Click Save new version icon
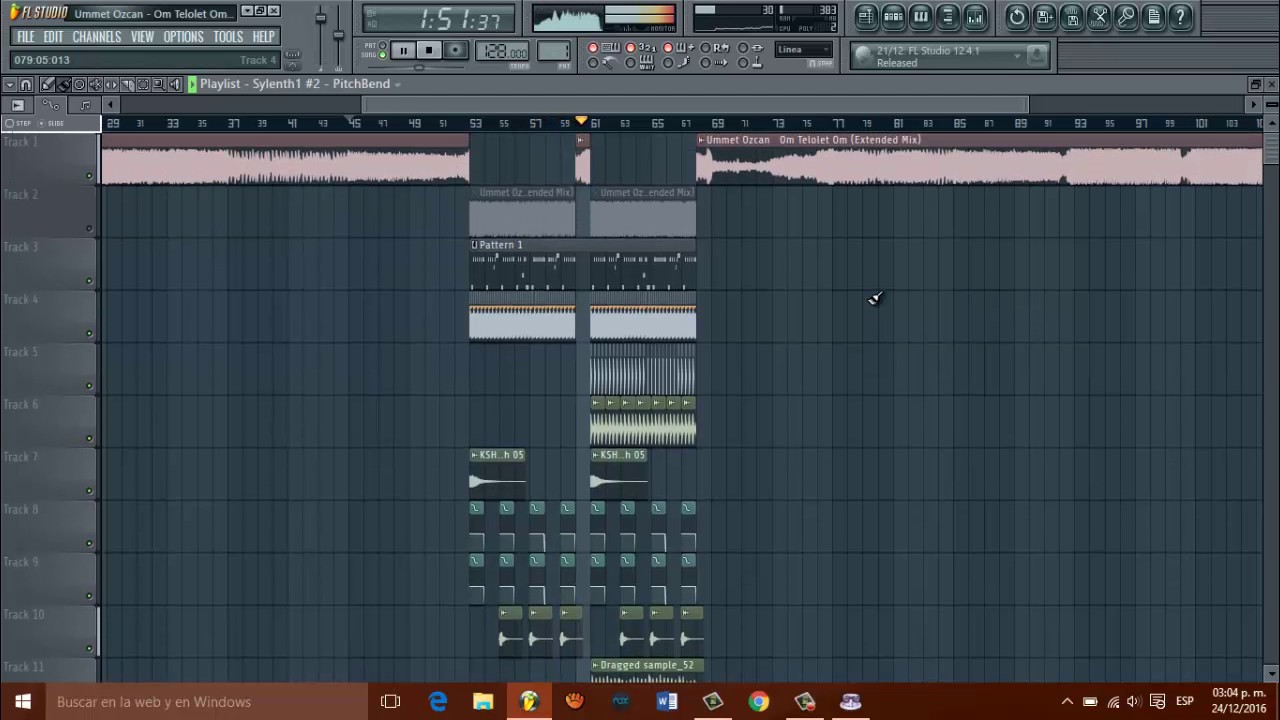This screenshot has width=1280, height=720. 1044,16
